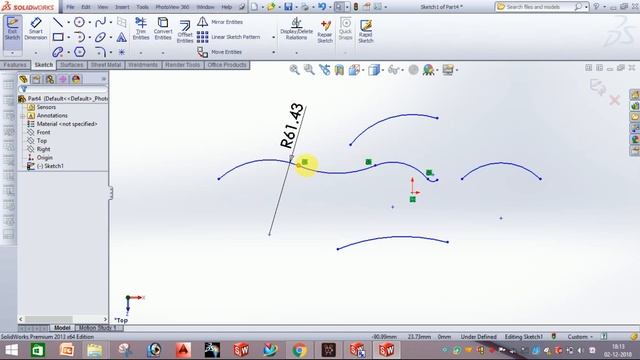The width and height of the screenshot is (640, 360).
Task: Select Offset Entities tool
Action: pyautogui.click(x=185, y=32)
